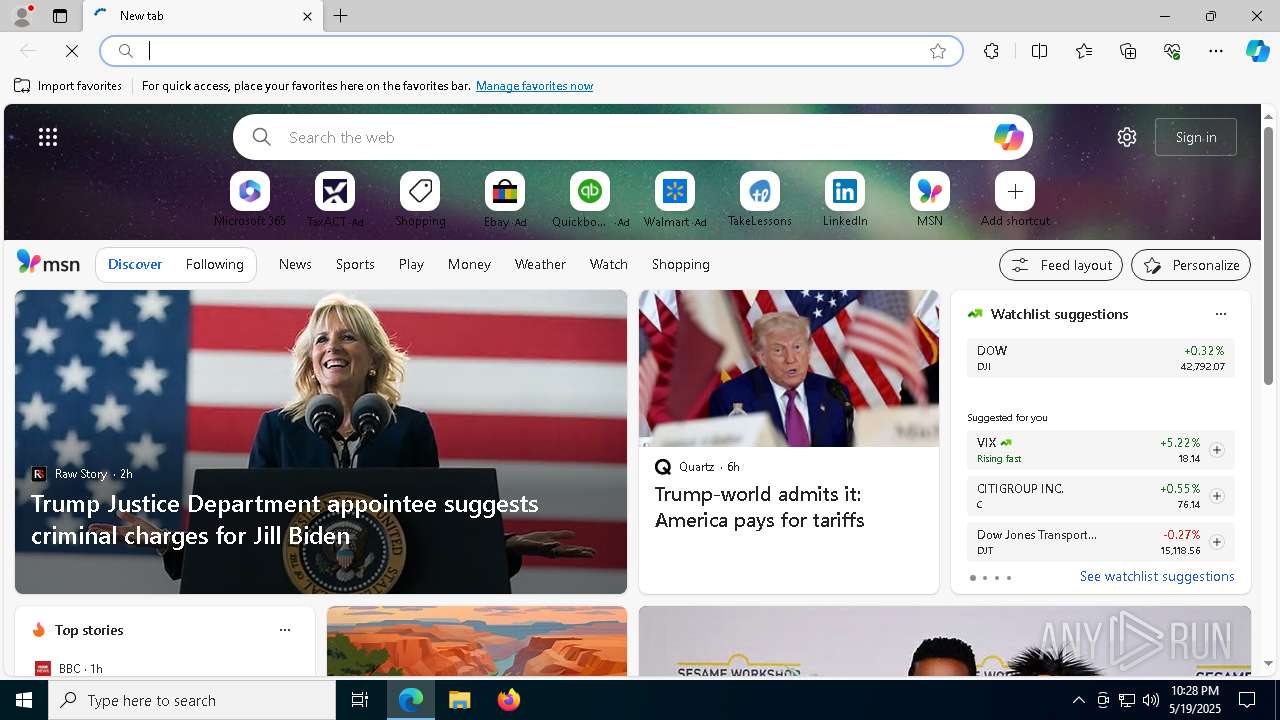The image size is (1280, 720).
Task: Open the Play section
Action: click(x=411, y=264)
